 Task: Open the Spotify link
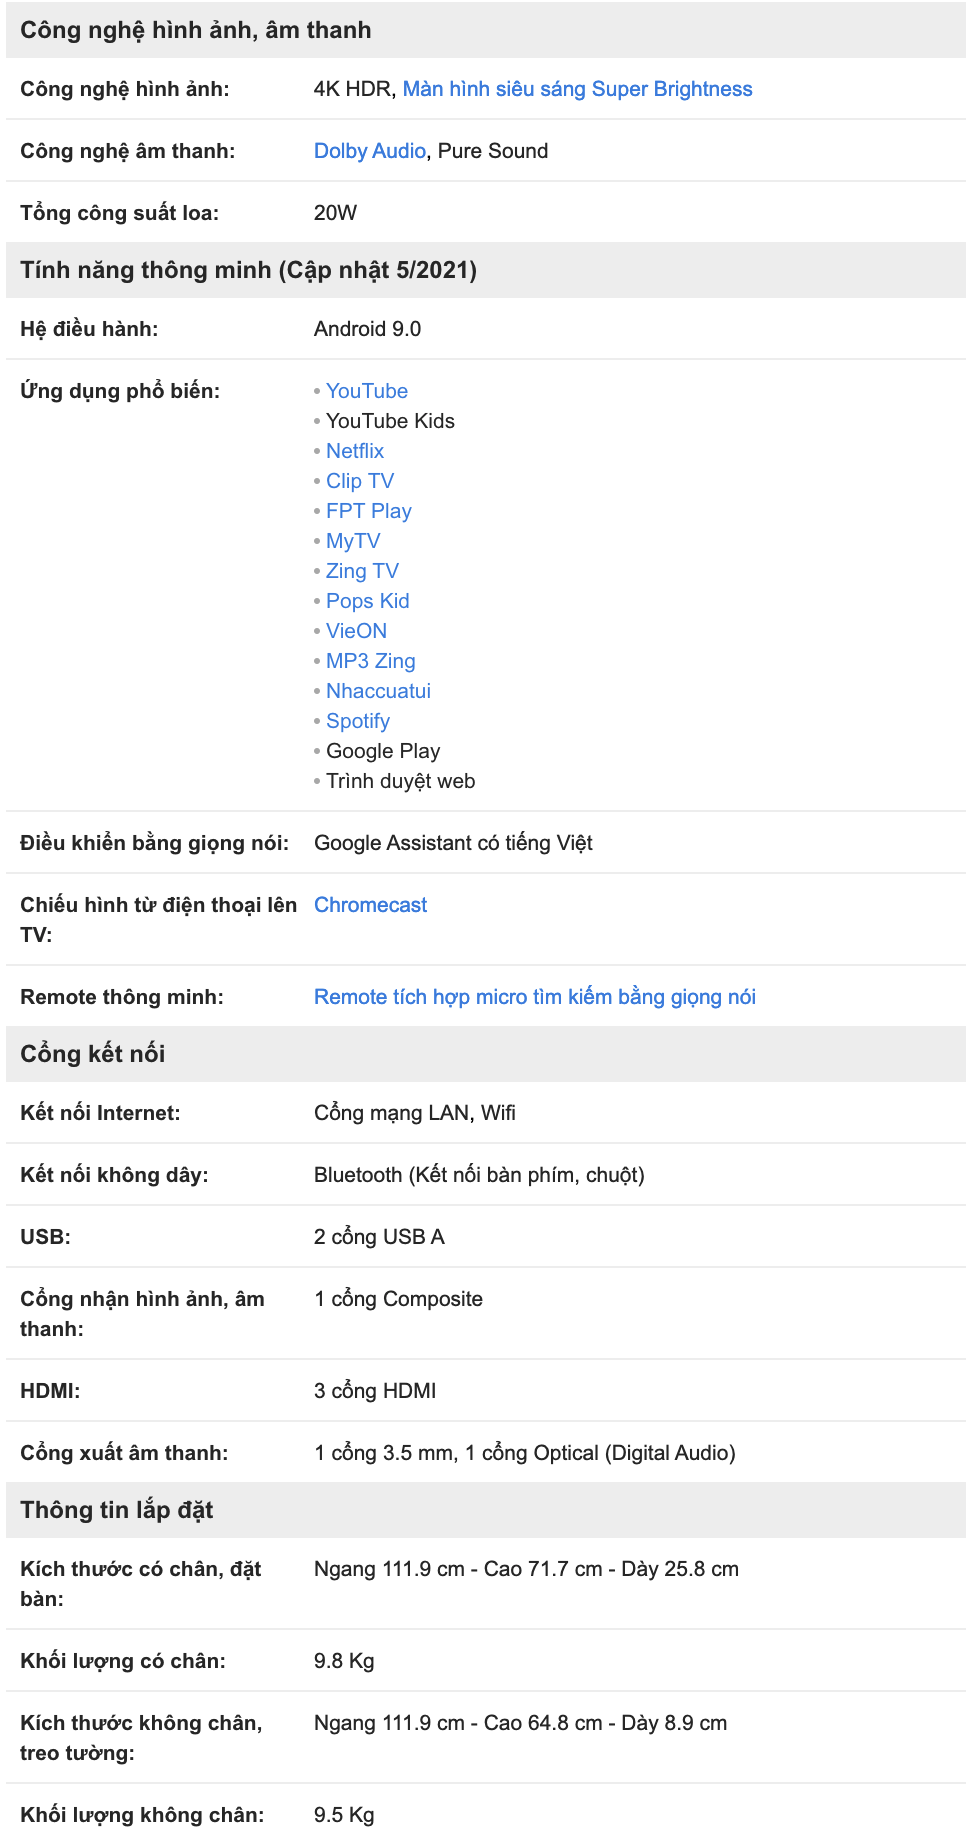click(x=358, y=721)
